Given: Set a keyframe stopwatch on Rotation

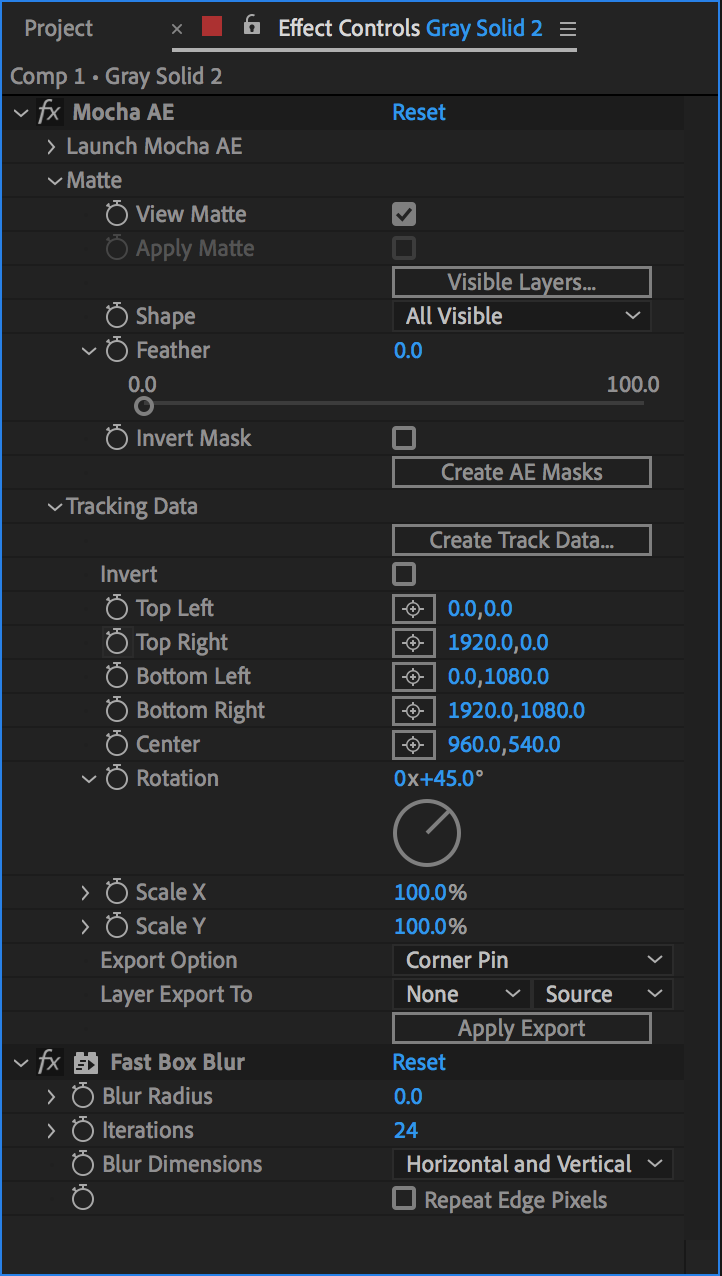Looking at the screenshot, I should 116,778.
